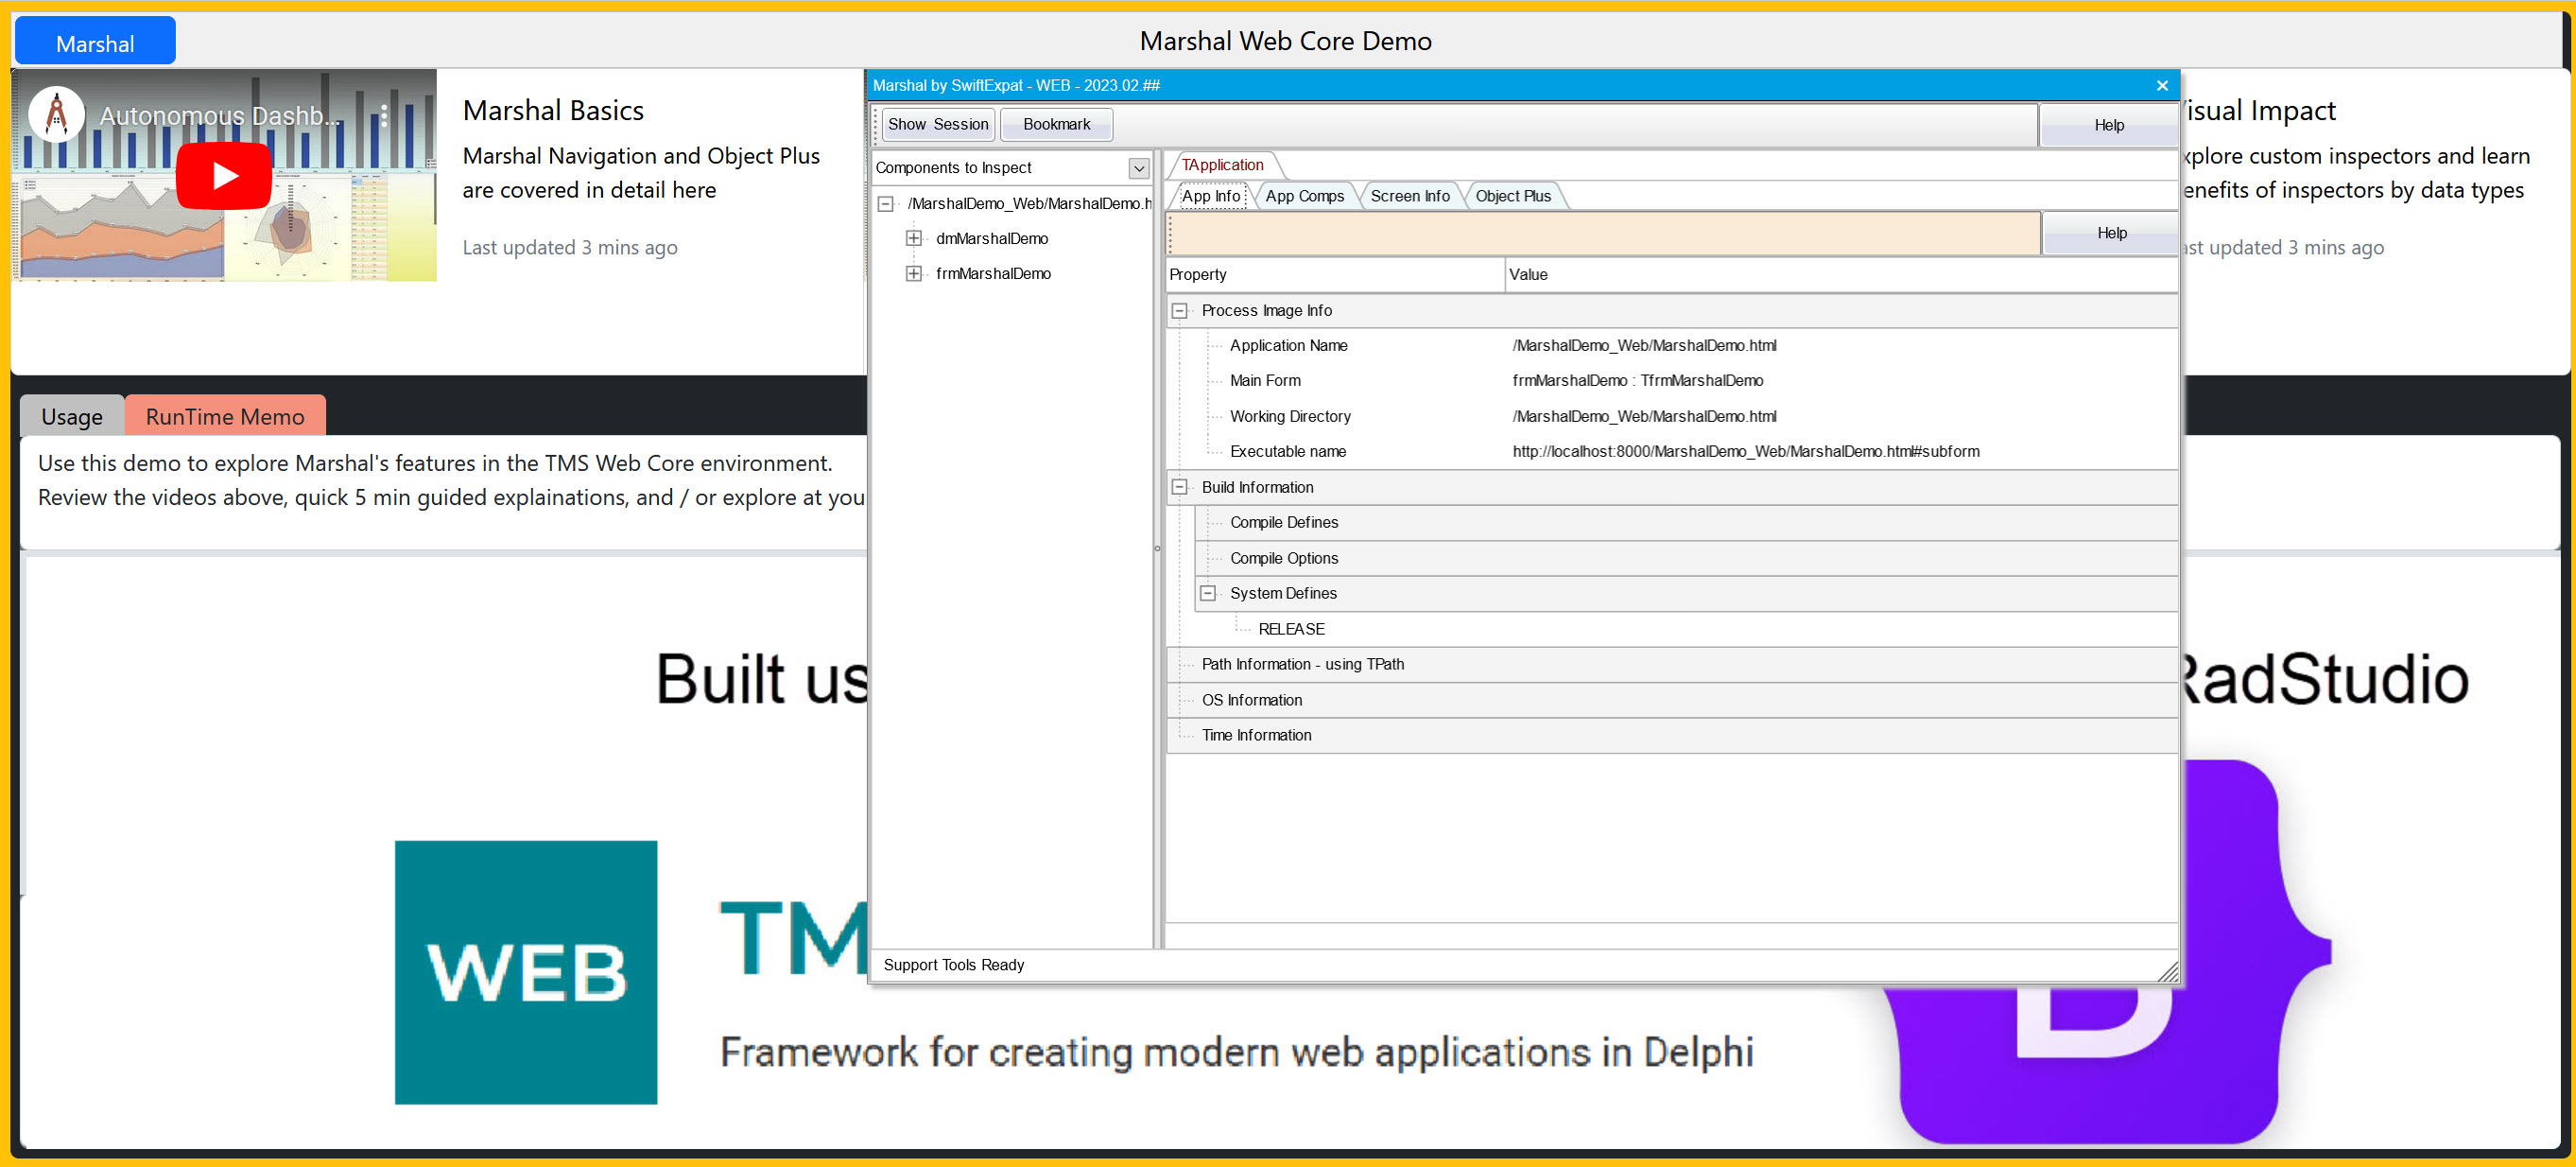
Task: Click the localhost:8000 executable URL value
Action: click(1745, 452)
